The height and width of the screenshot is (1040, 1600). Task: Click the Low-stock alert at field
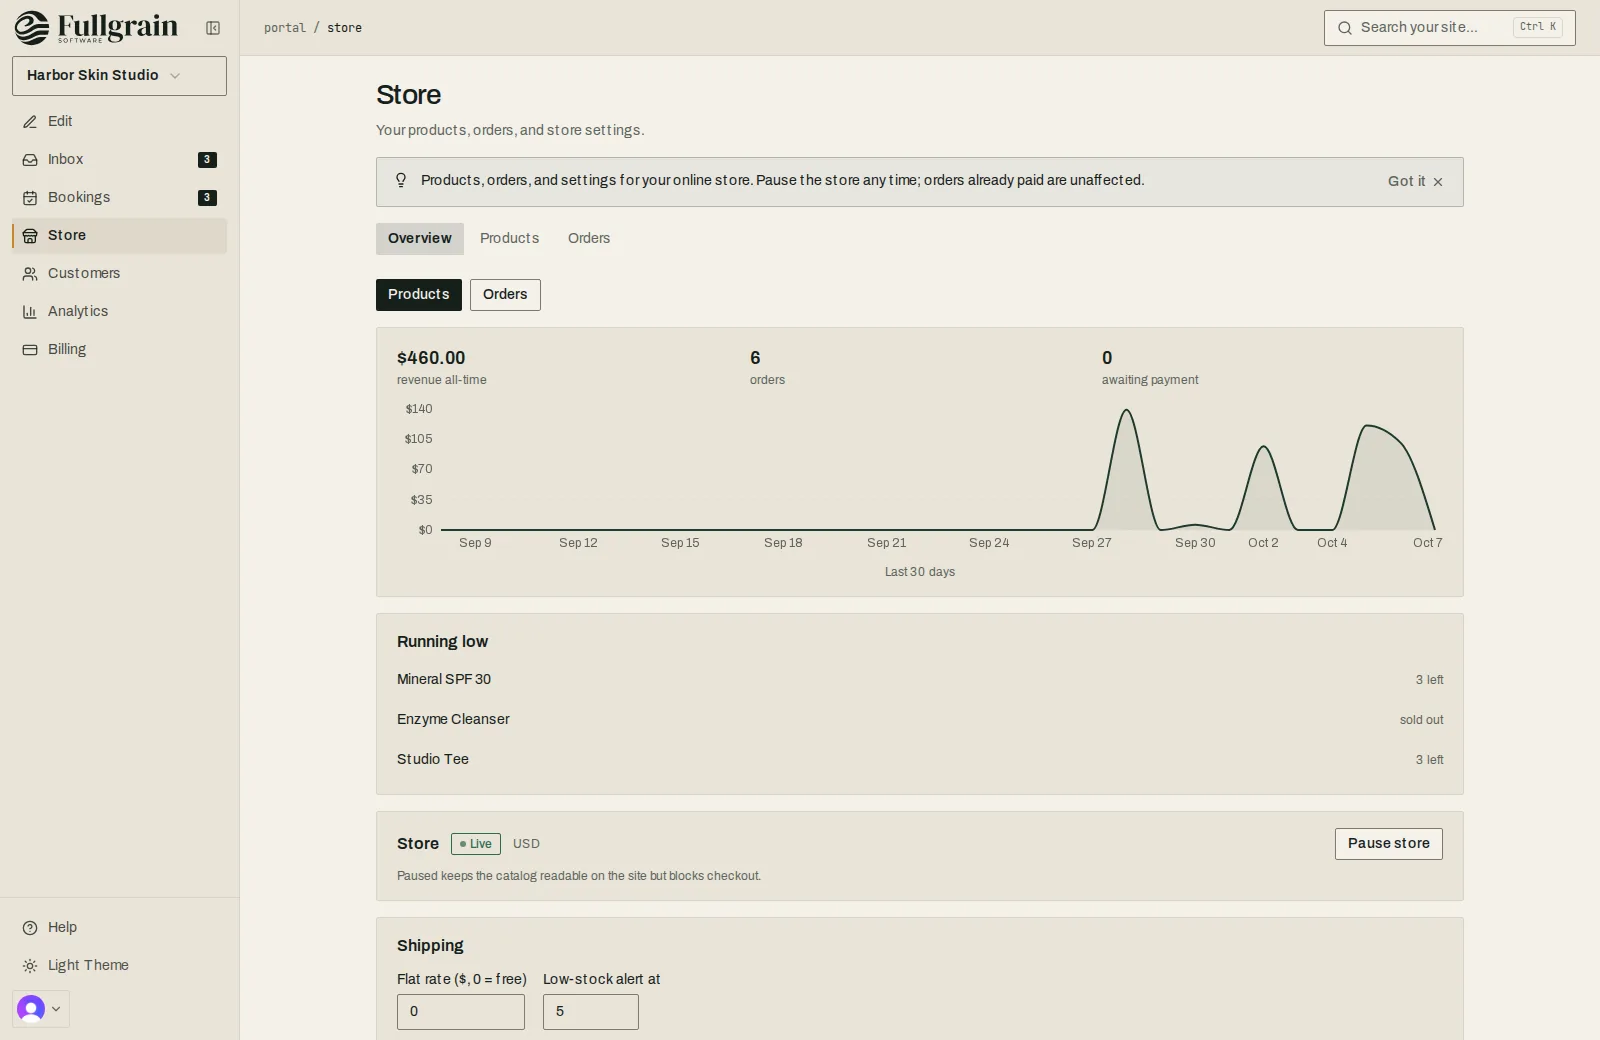click(591, 1012)
